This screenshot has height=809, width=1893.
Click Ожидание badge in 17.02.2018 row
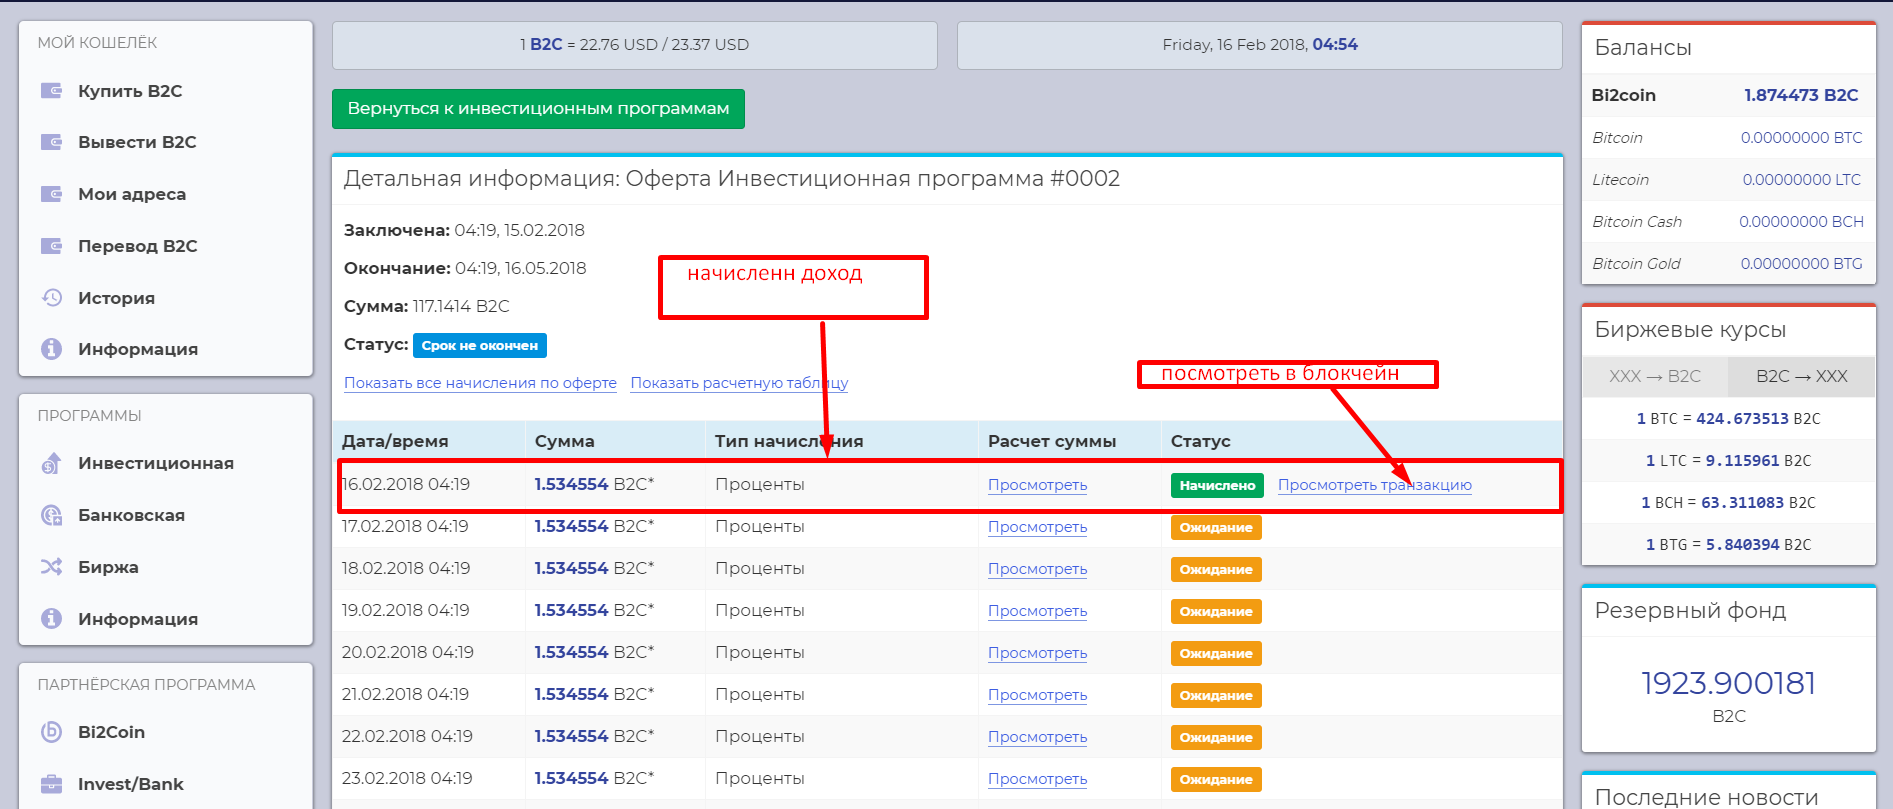[1216, 527]
